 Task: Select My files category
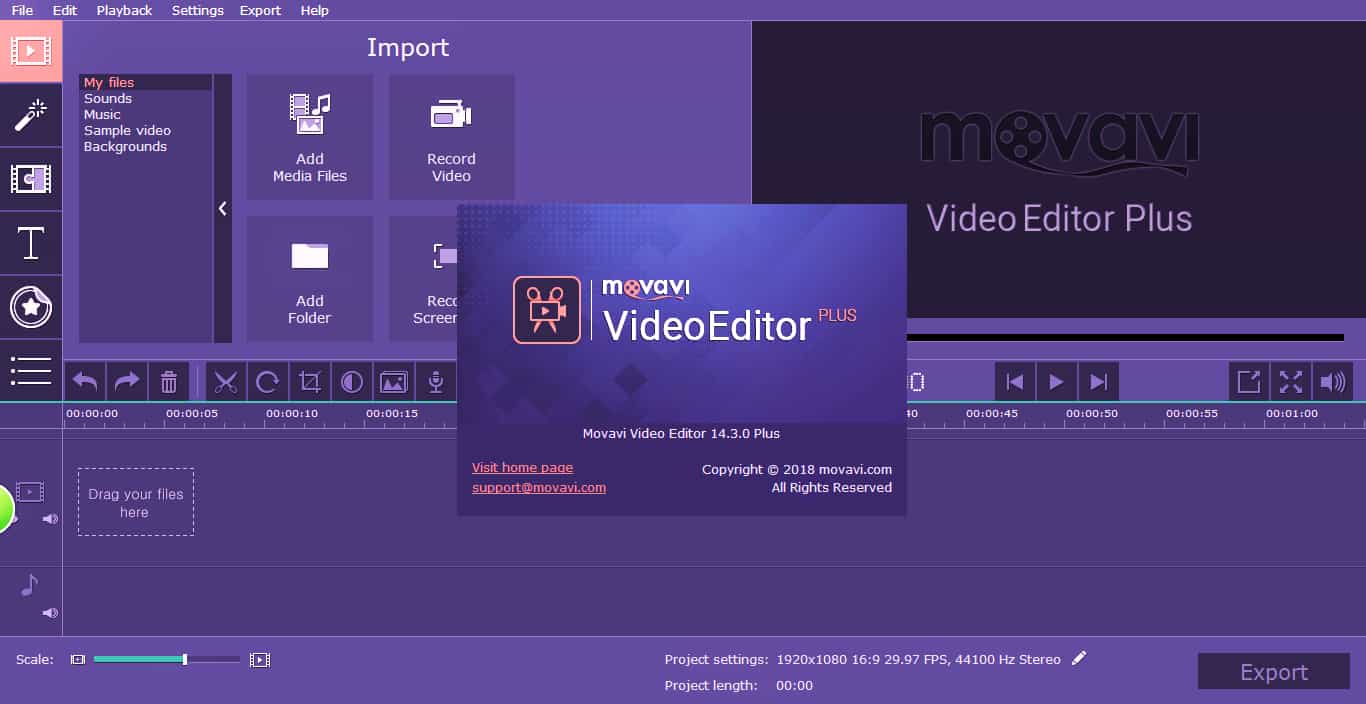click(x=146, y=83)
